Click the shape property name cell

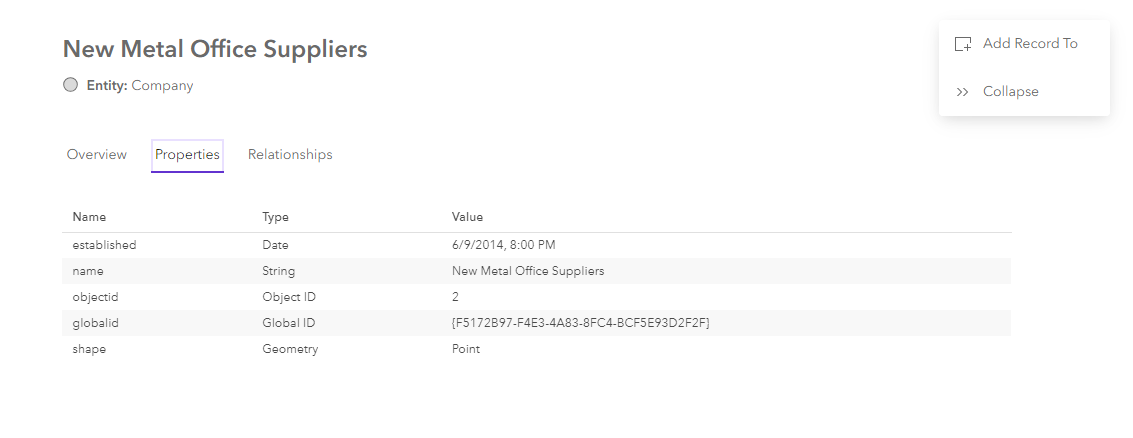coord(88,349)
